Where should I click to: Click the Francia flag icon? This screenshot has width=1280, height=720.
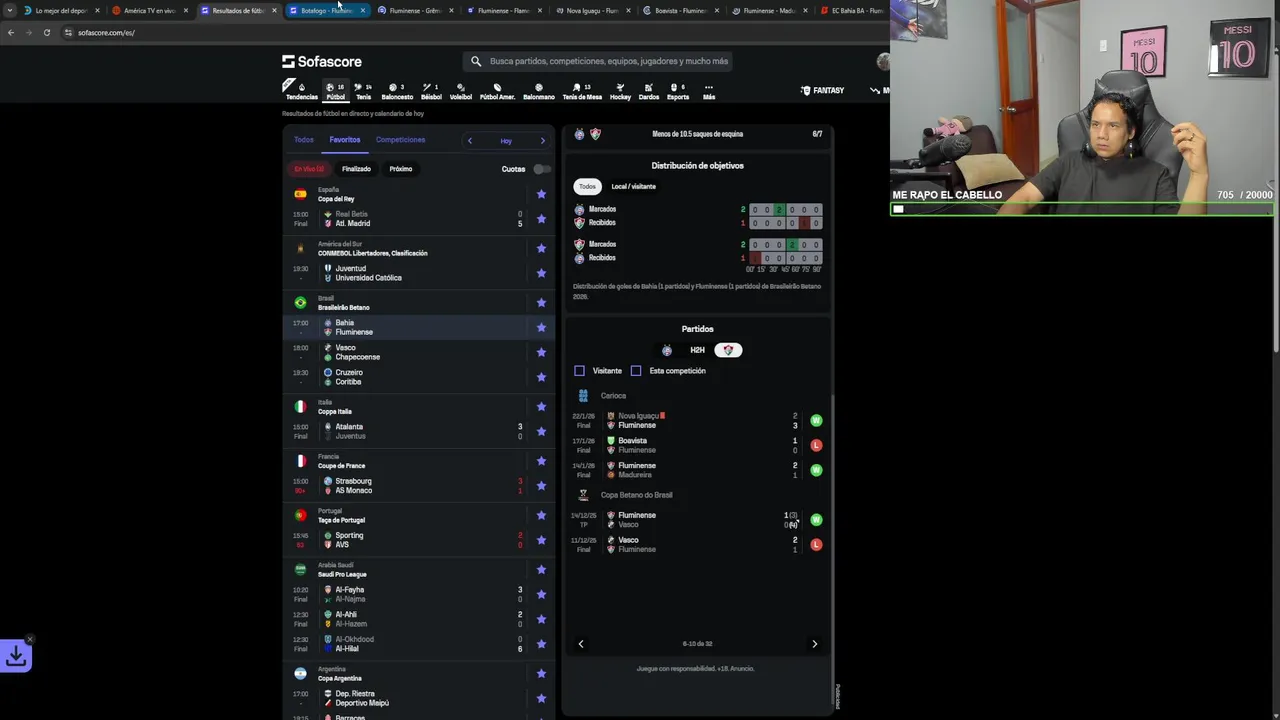point(300,461)
